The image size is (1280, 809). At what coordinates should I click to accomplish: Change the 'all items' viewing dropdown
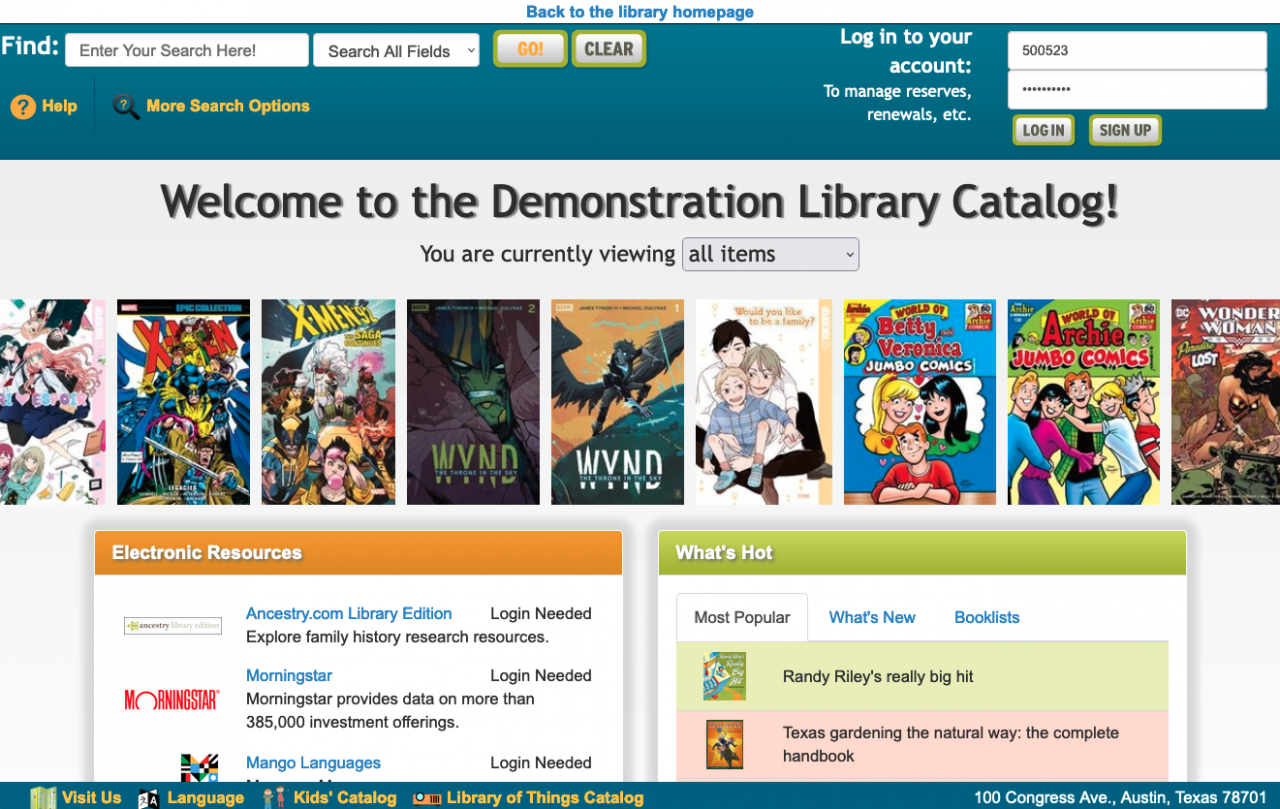[x=770, y=254]
